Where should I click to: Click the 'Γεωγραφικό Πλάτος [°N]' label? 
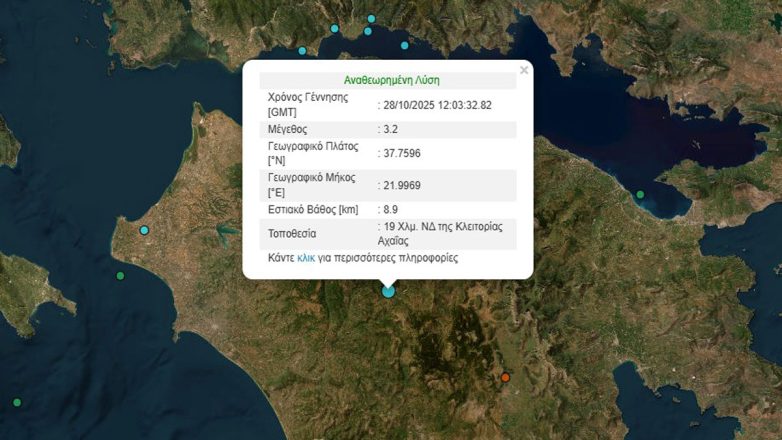(313, 153)
